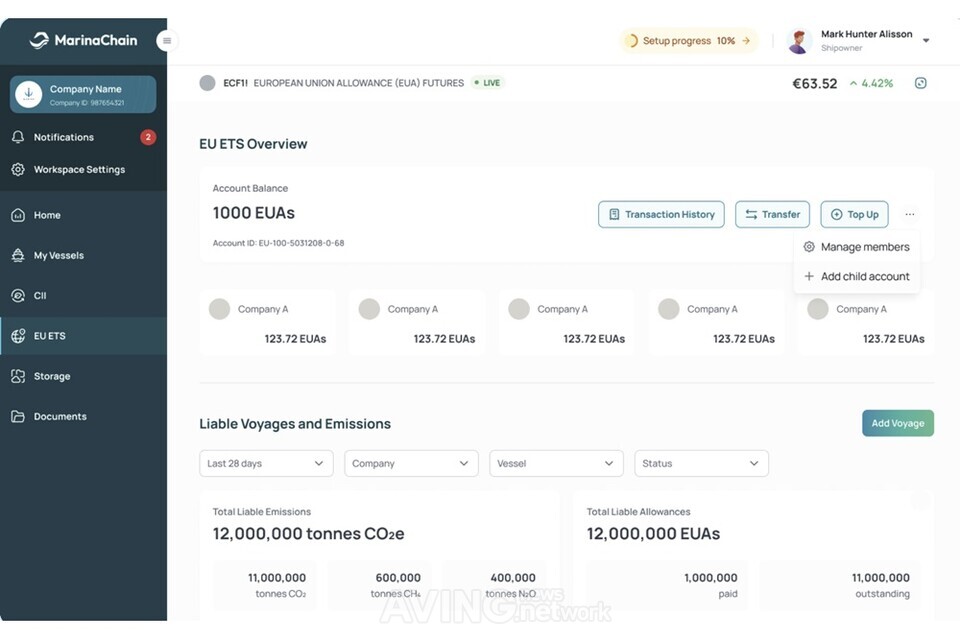This screenshot has width=960, height=639.
Task: Click the 1000 EUAs account balance
Action: (x=253, y=213)
